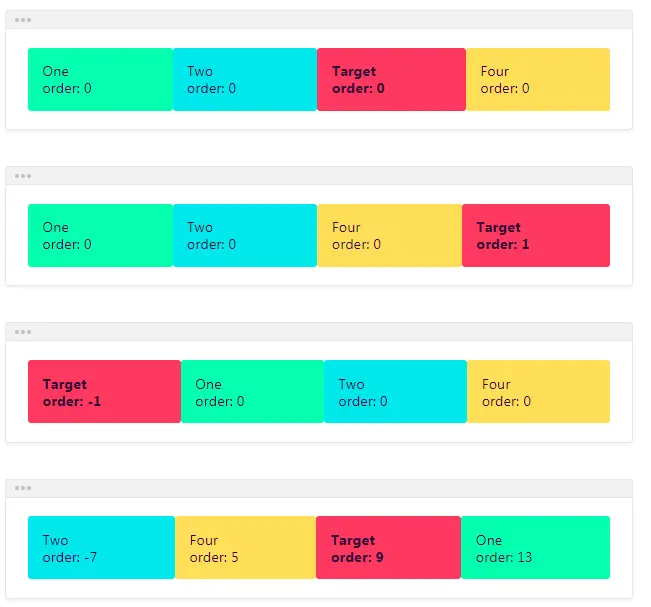Click the yellow Four box in the first row
The height and width of the screenshot is (607, 651).
[x=538, y=79]
